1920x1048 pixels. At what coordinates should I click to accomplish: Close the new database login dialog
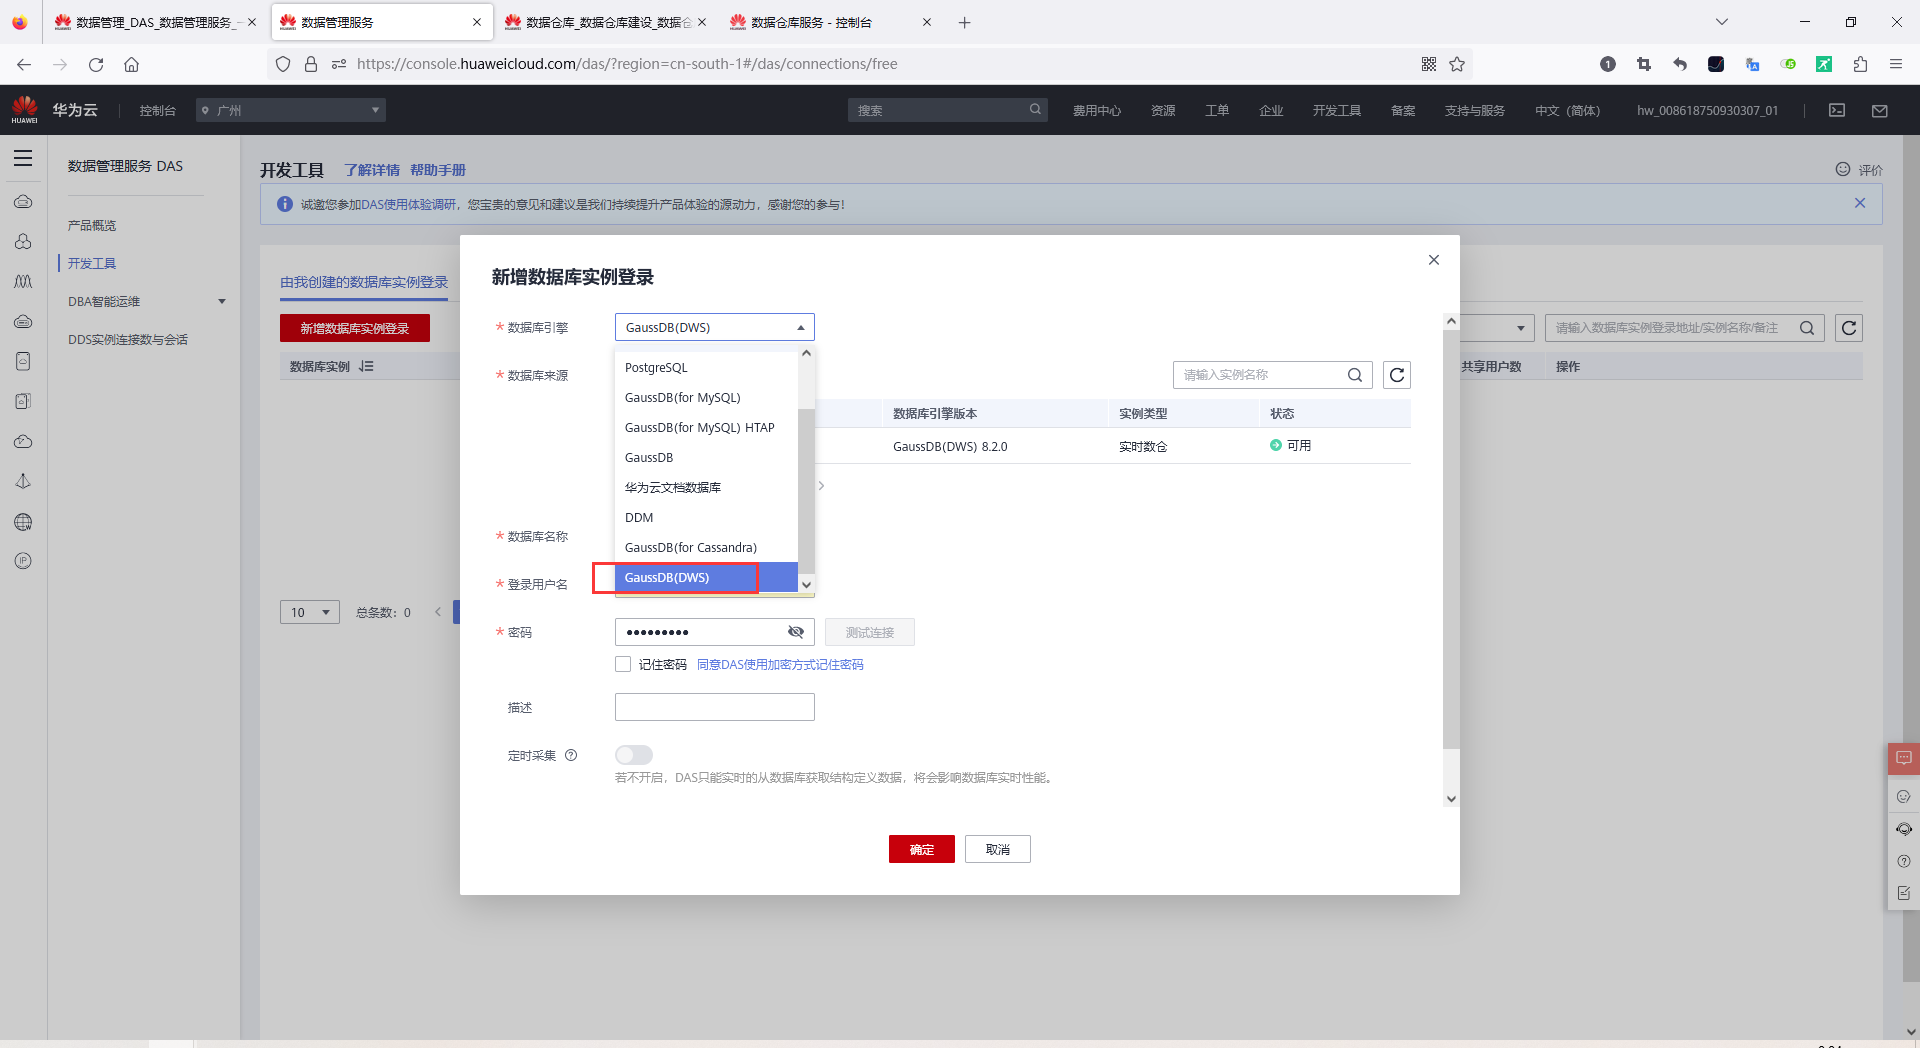pyautogui.click(x=1434, y=260)
